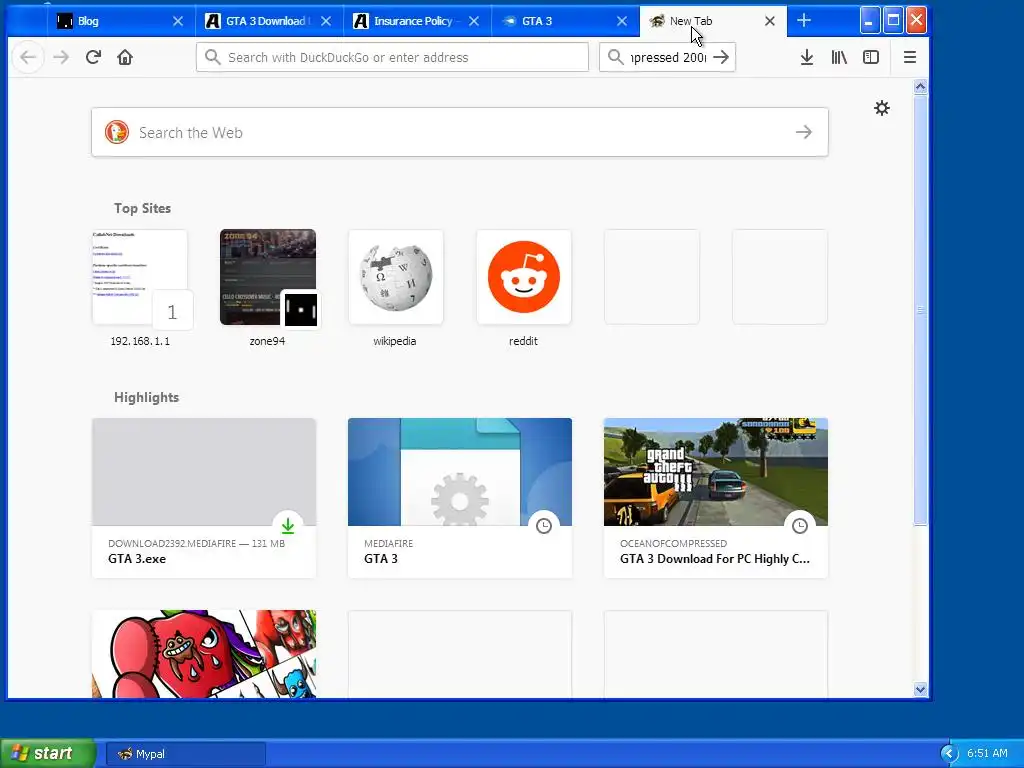Click the address bar field
The image size is (1024, 768).
pyautogui.click(x=392, y=57)
